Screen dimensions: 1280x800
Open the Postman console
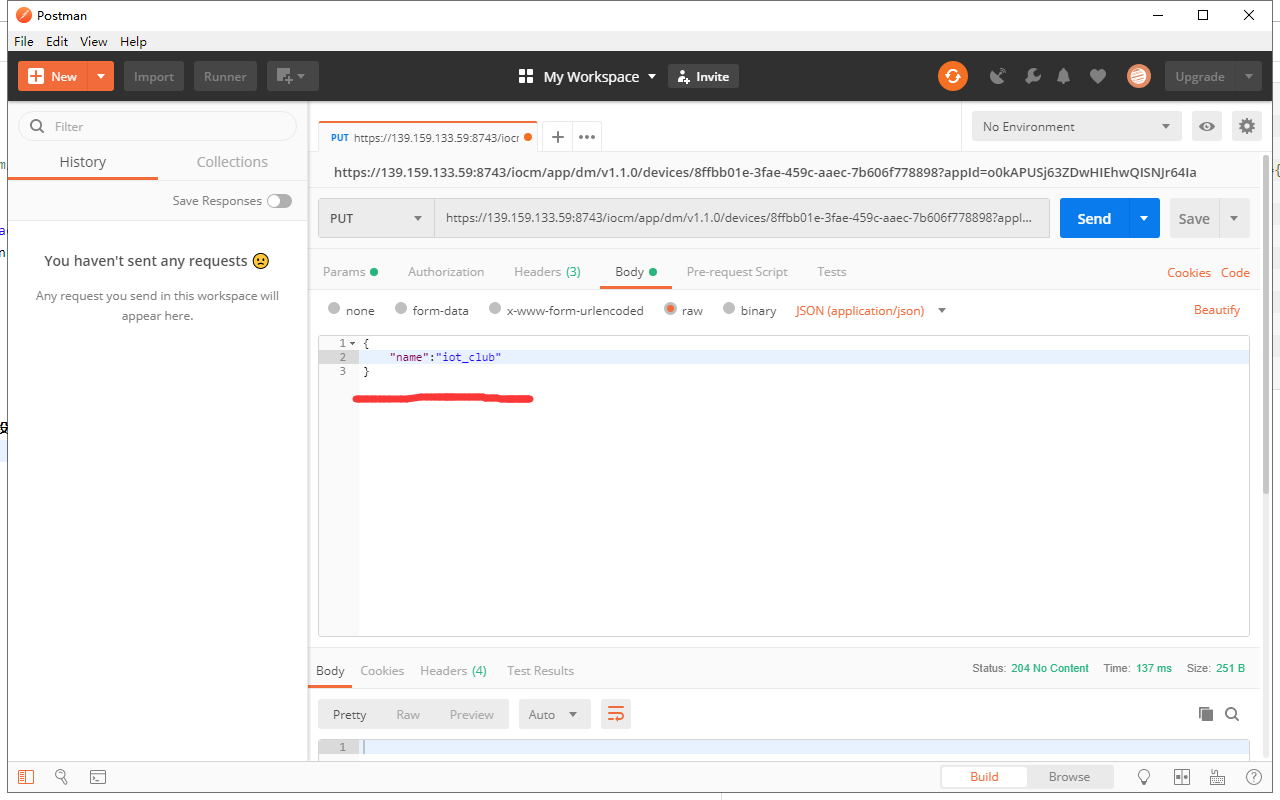coord(98,777)
